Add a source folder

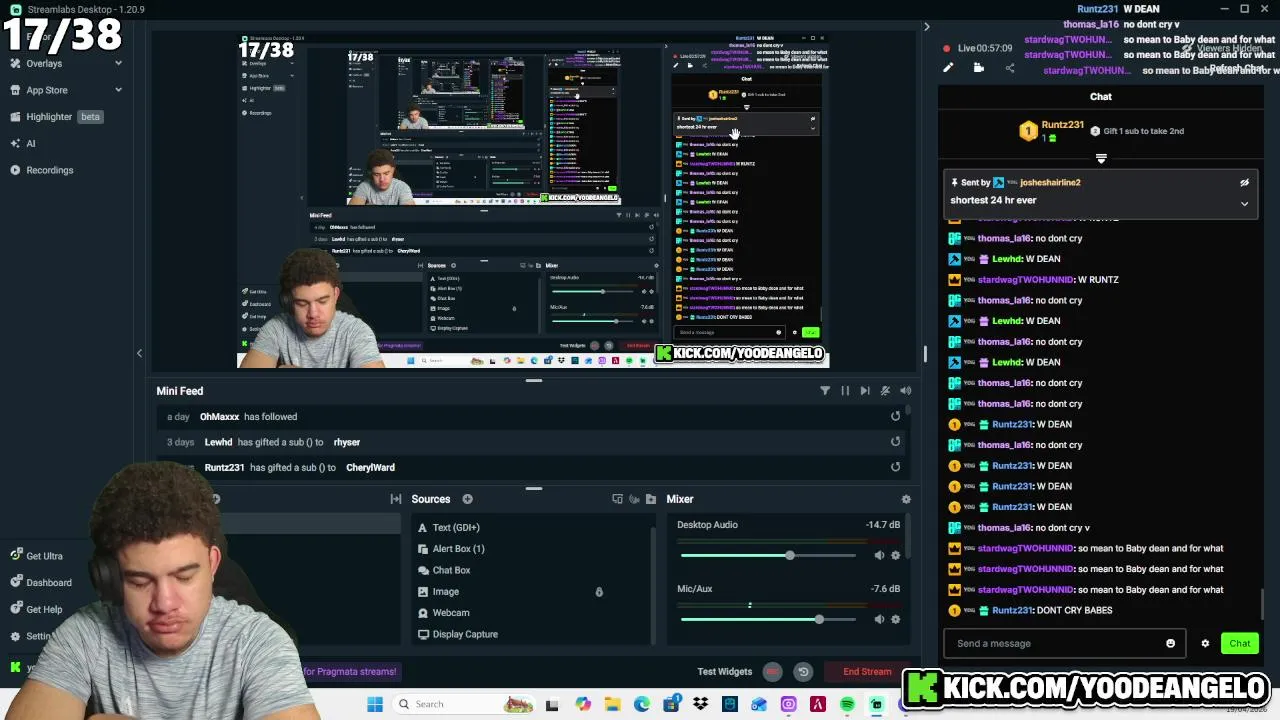[x=651, y=499]
